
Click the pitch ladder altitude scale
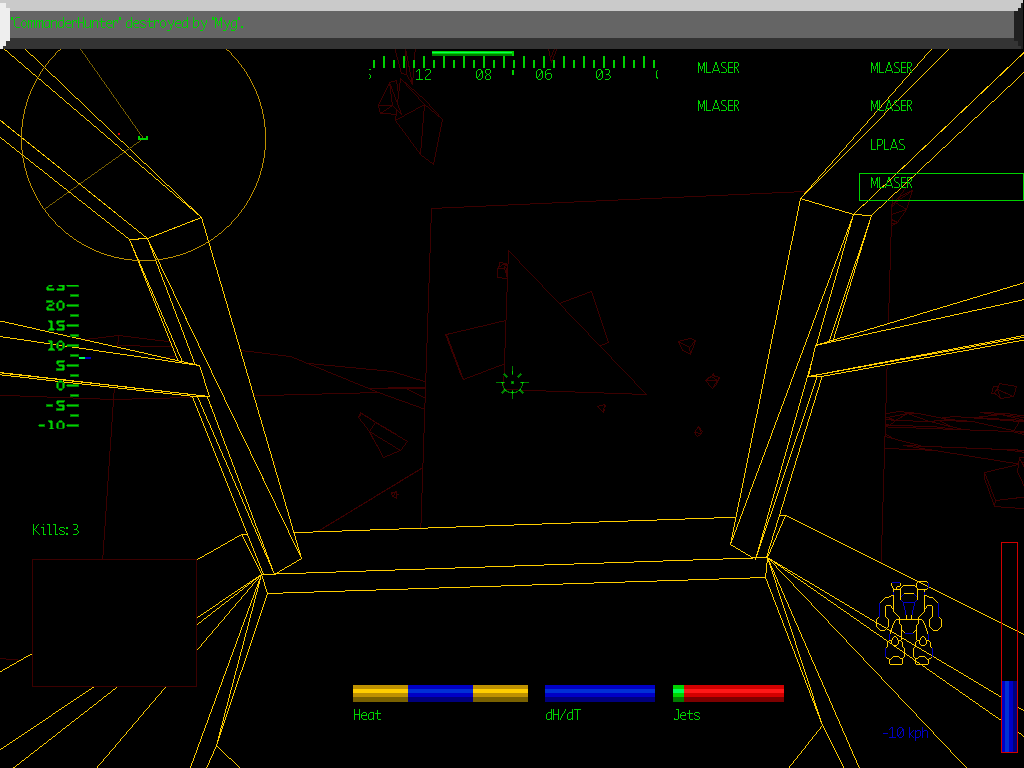62,356
